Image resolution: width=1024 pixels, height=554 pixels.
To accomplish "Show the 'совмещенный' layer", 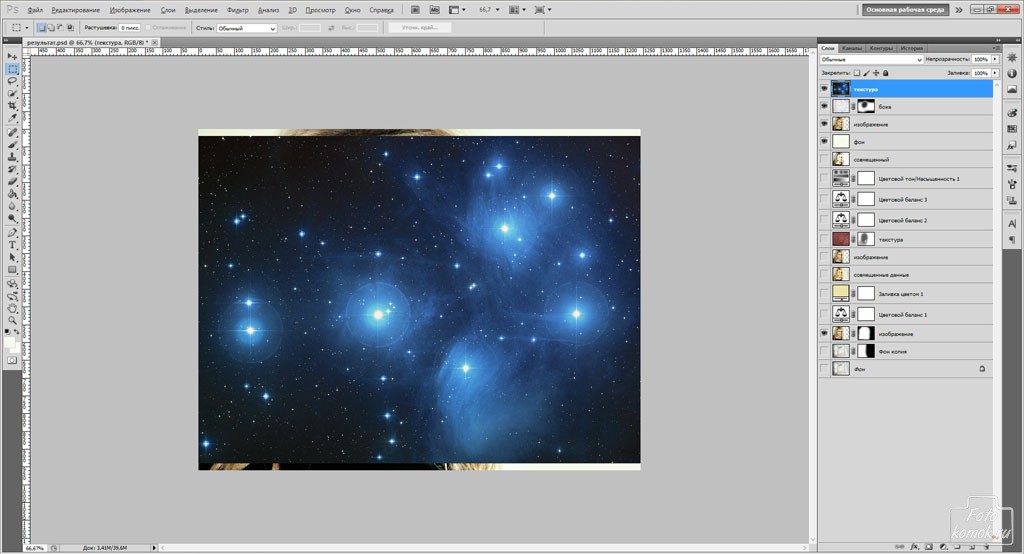I will pyautogui.click(x=823, y=159).
